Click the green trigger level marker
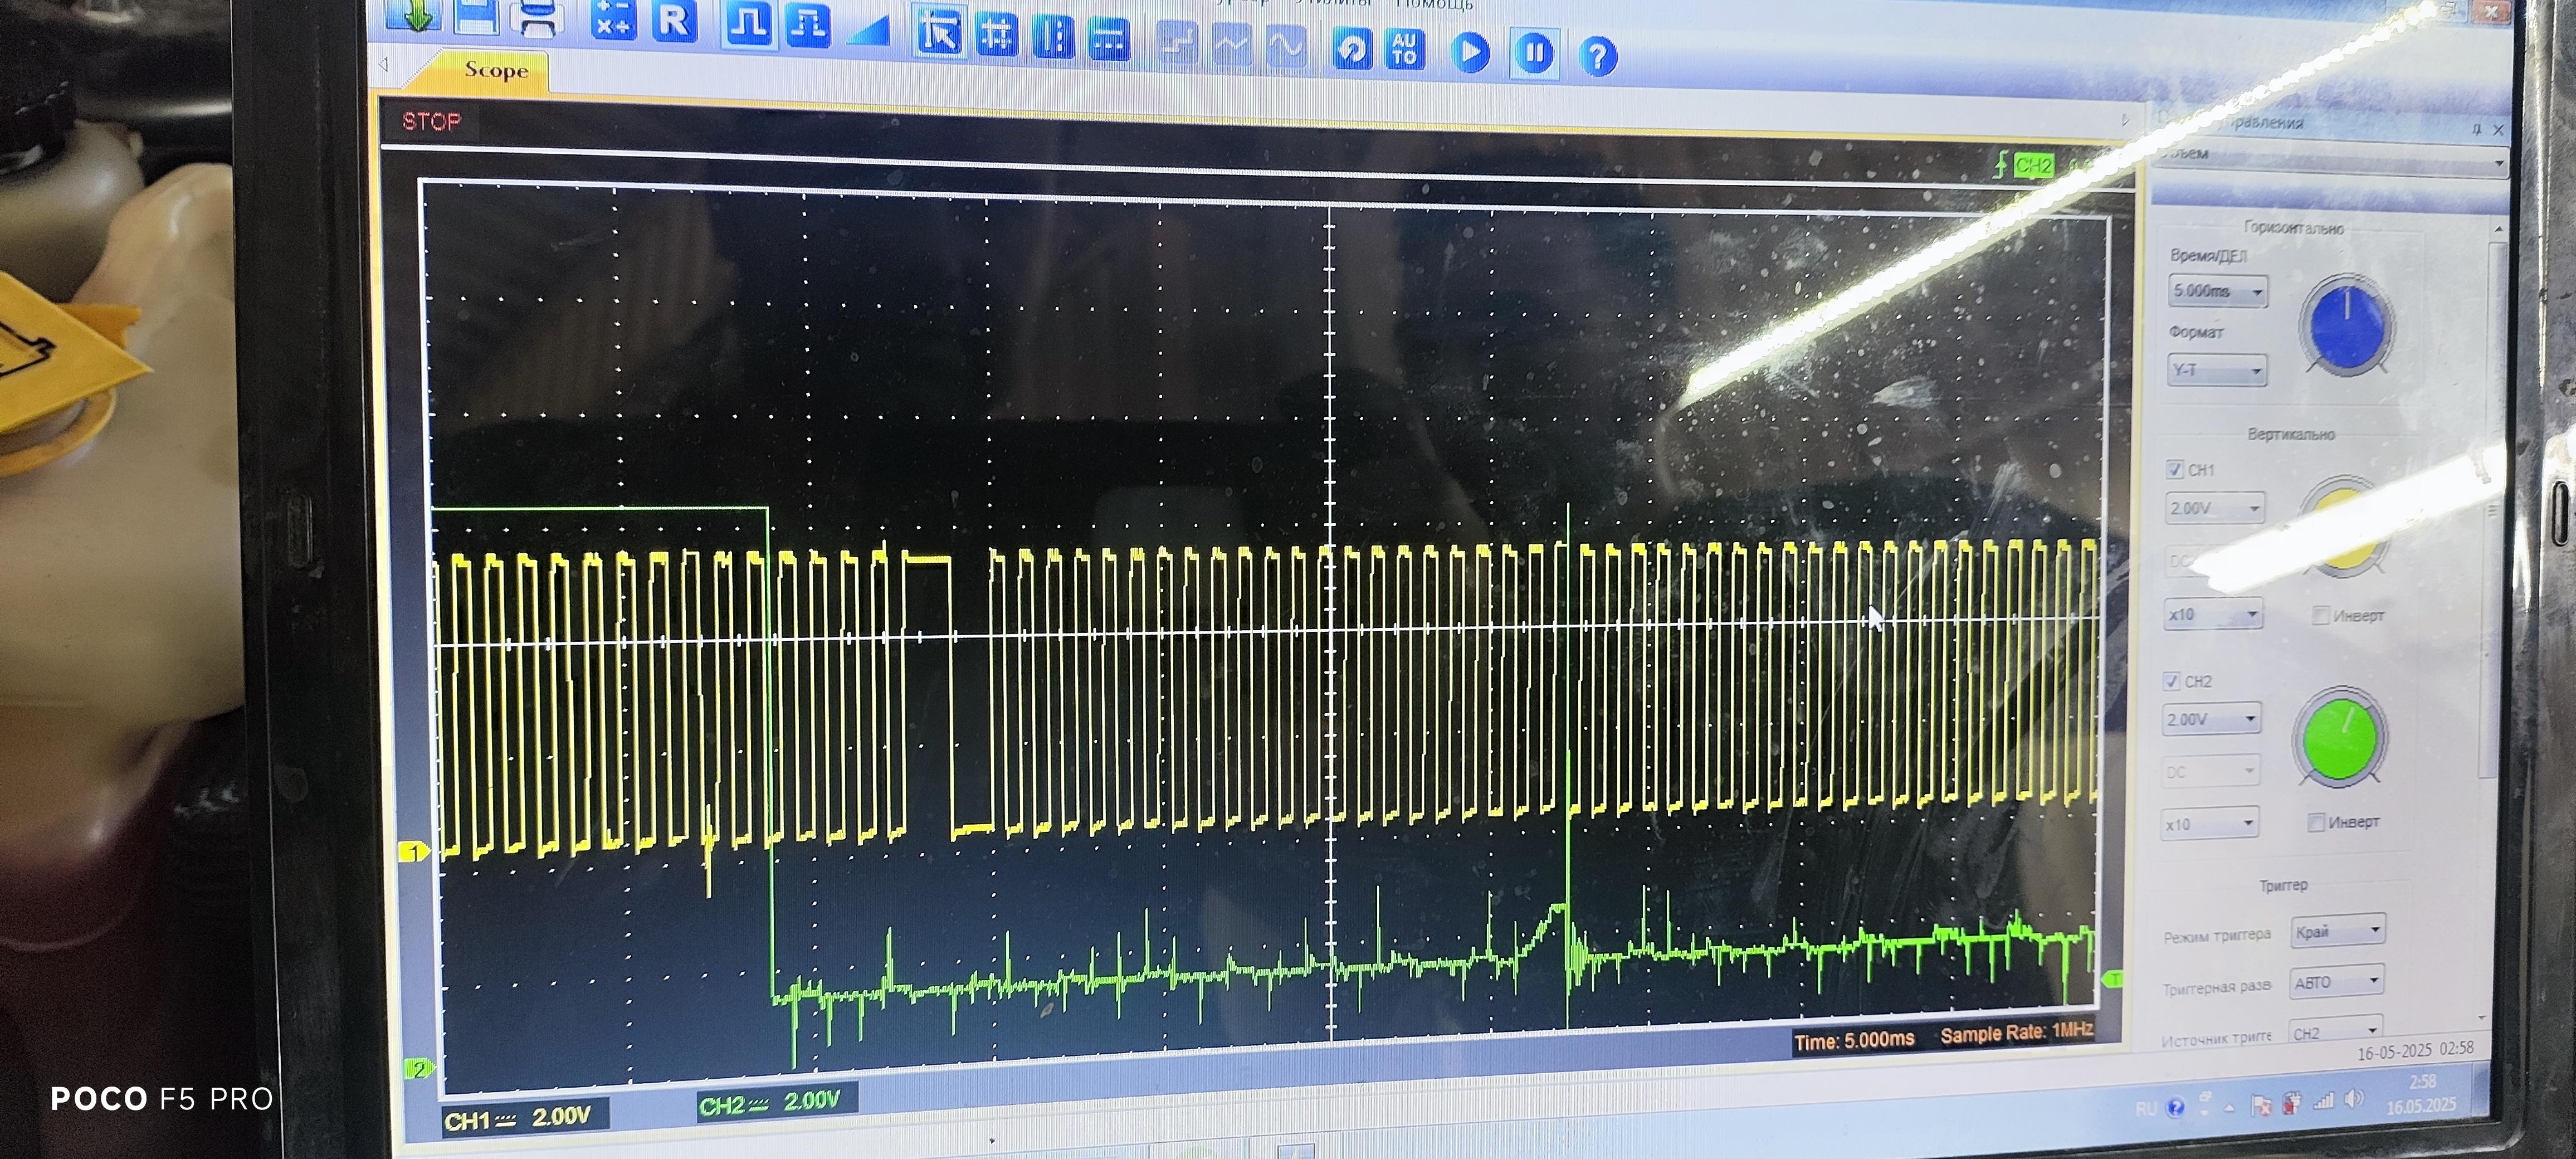 pyautogui.click(x=2112, y=979)
